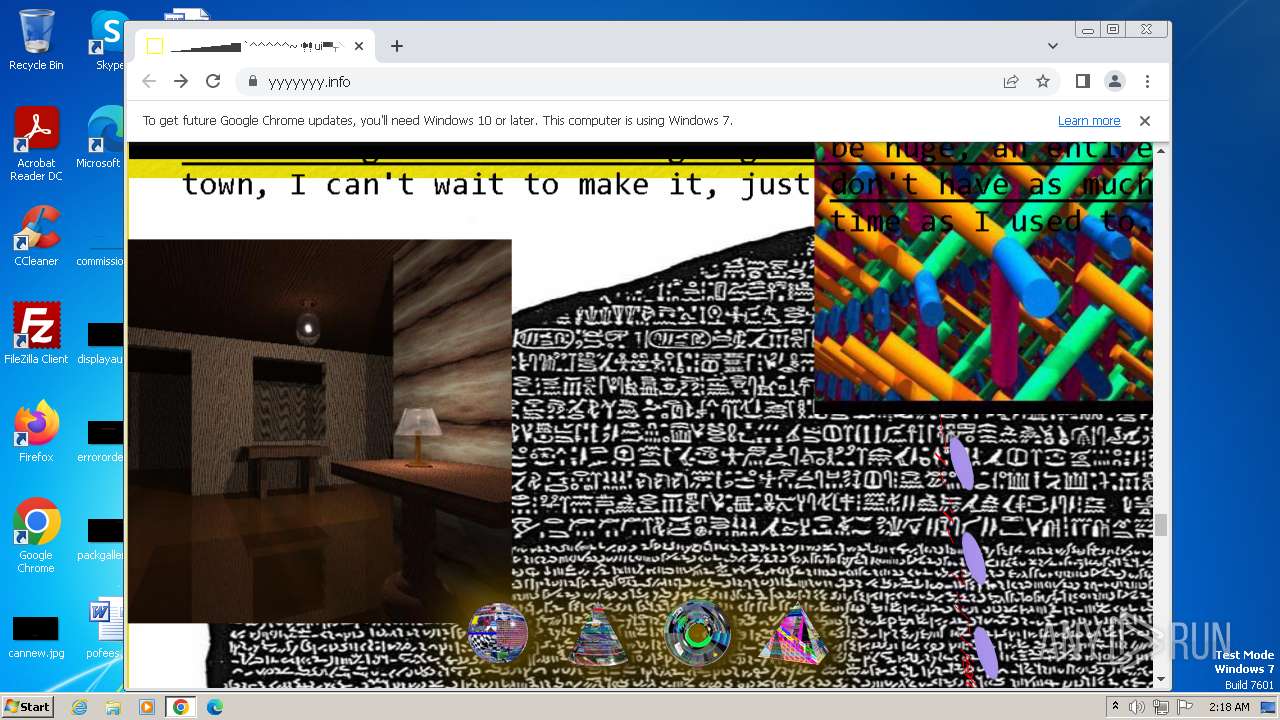Click the glitchy torus ring icon
The height and width of the screenshot is (720, 1280).
pyautogui.click(x=698, y=633)
